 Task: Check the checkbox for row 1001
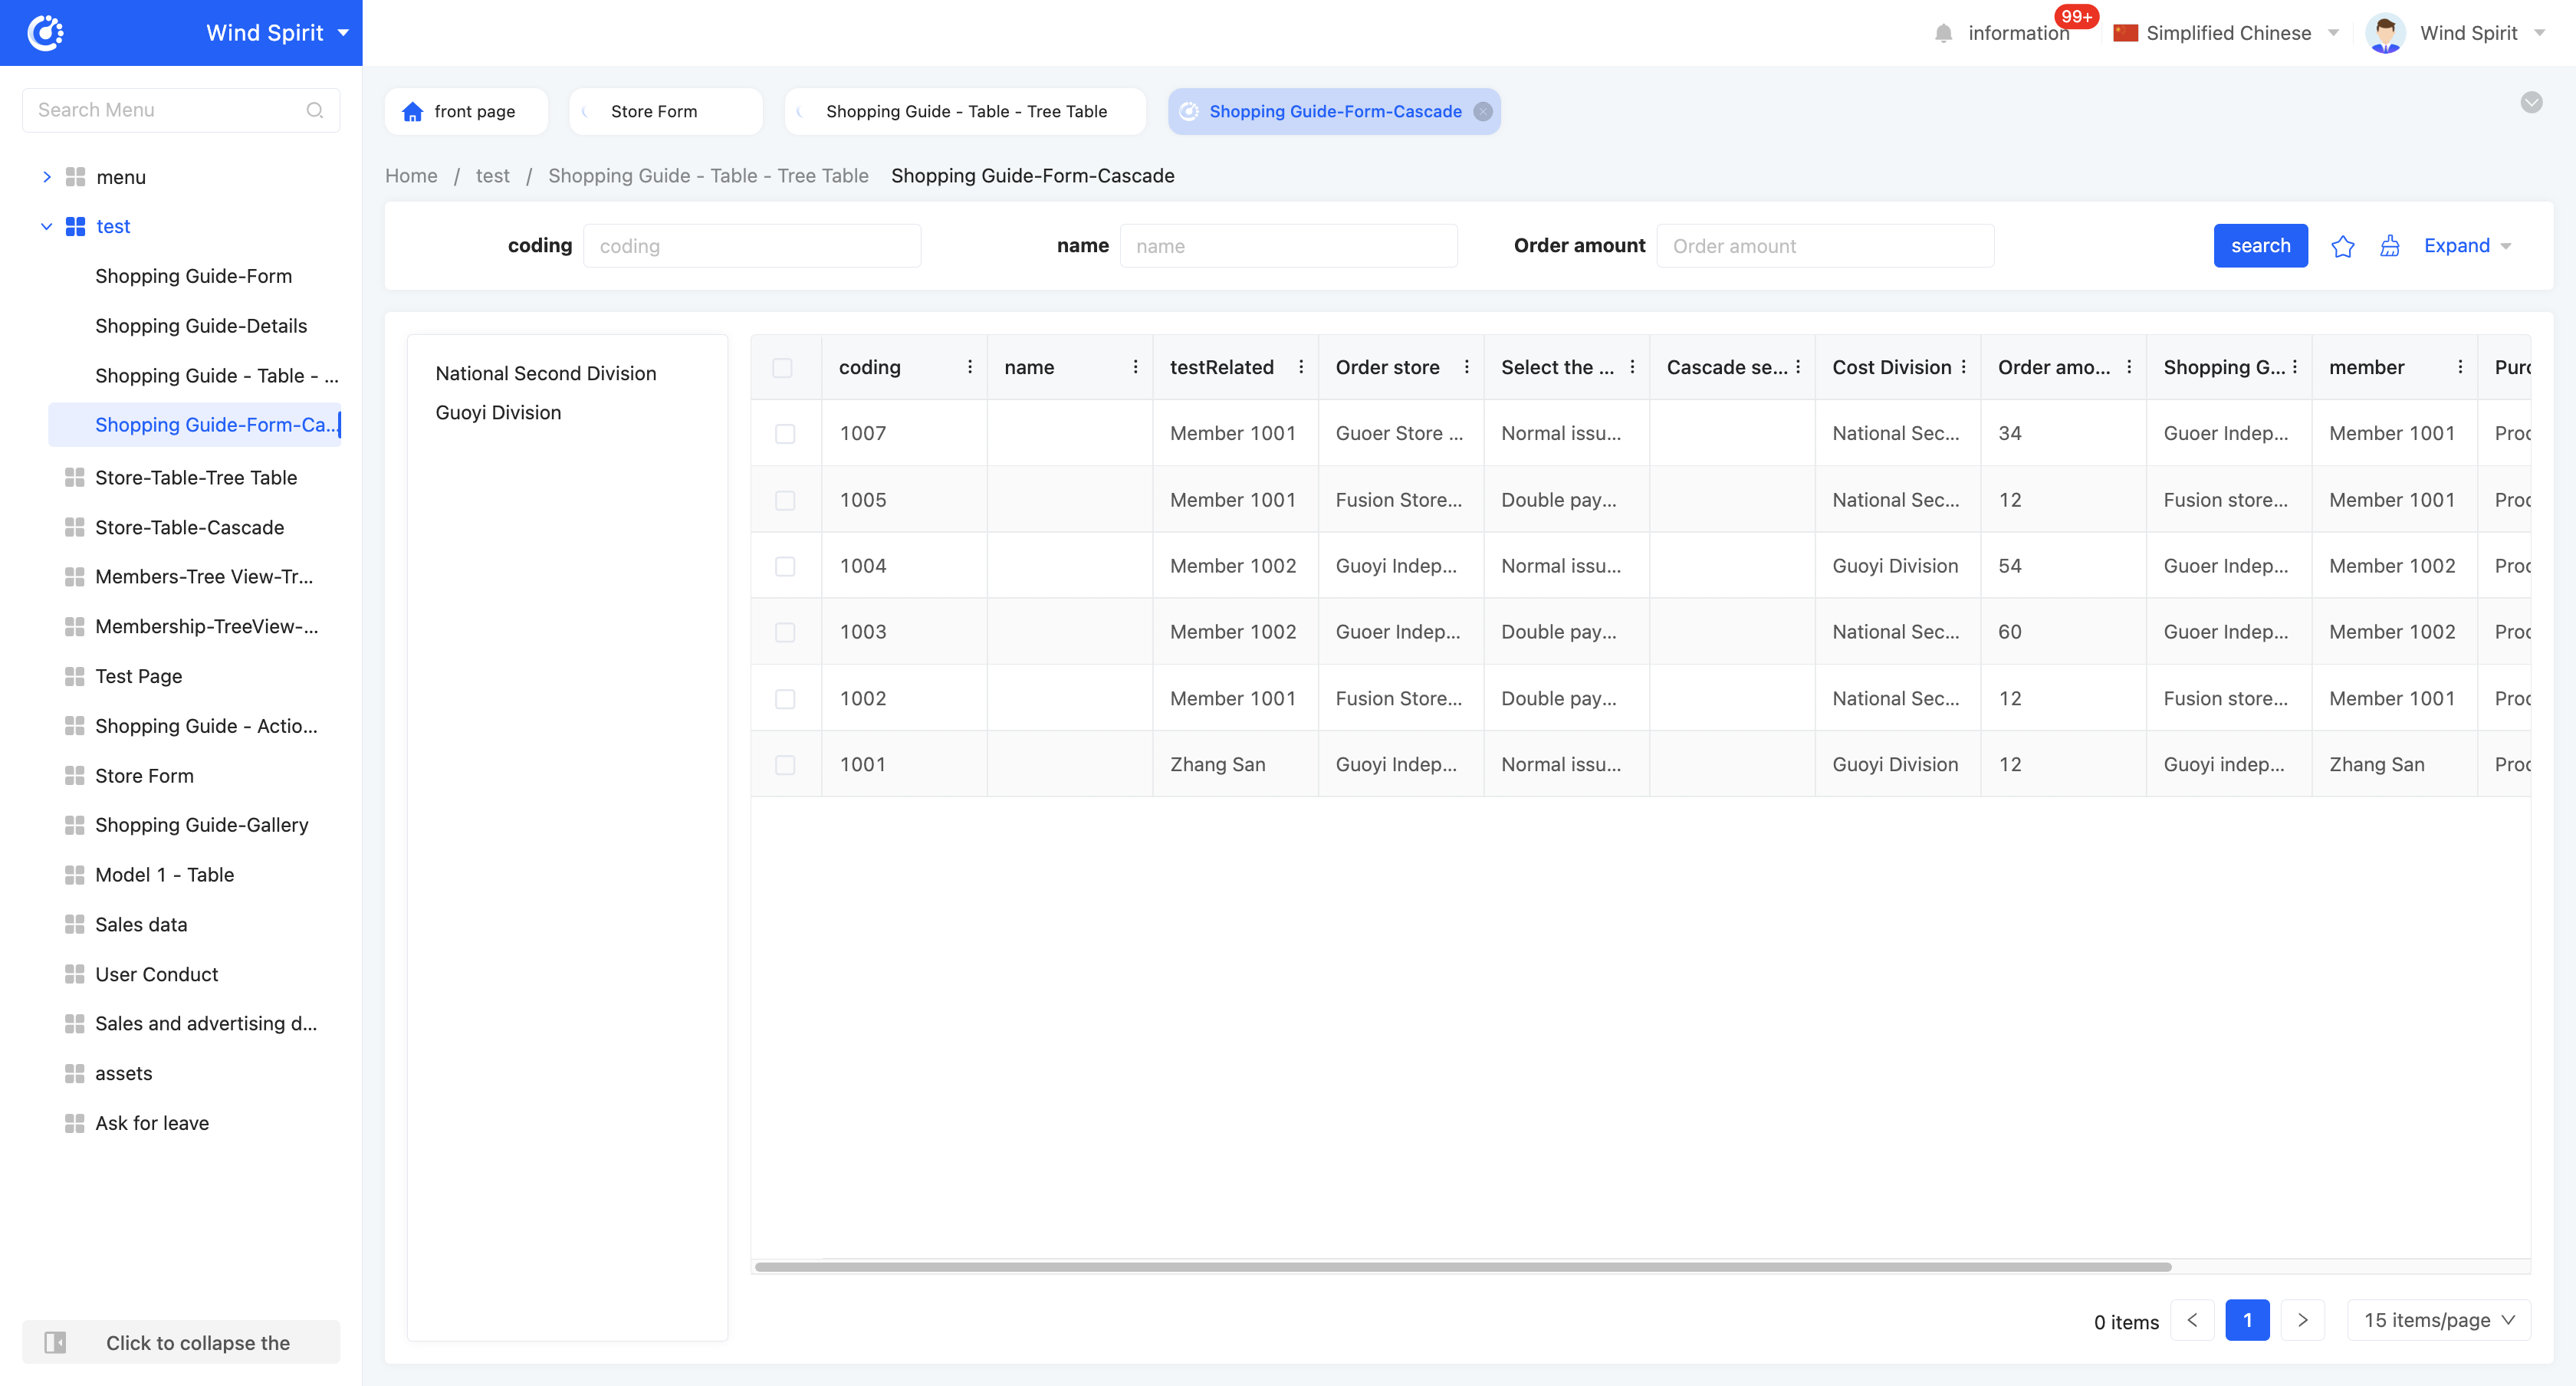tap(785, 764)
